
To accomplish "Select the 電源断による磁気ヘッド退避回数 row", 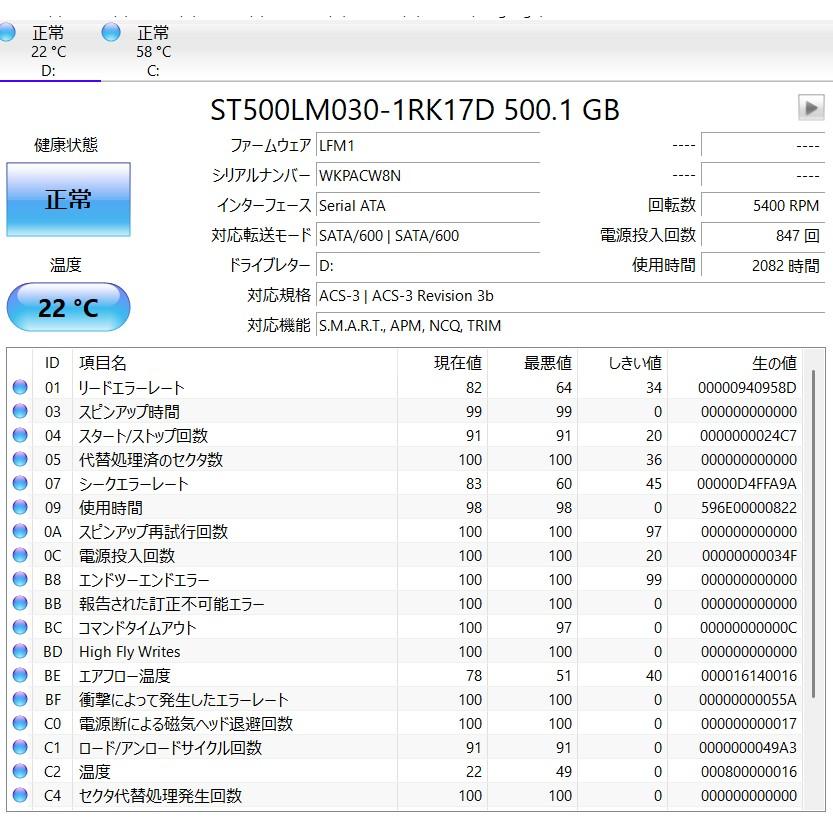I will tap(406, 724).
